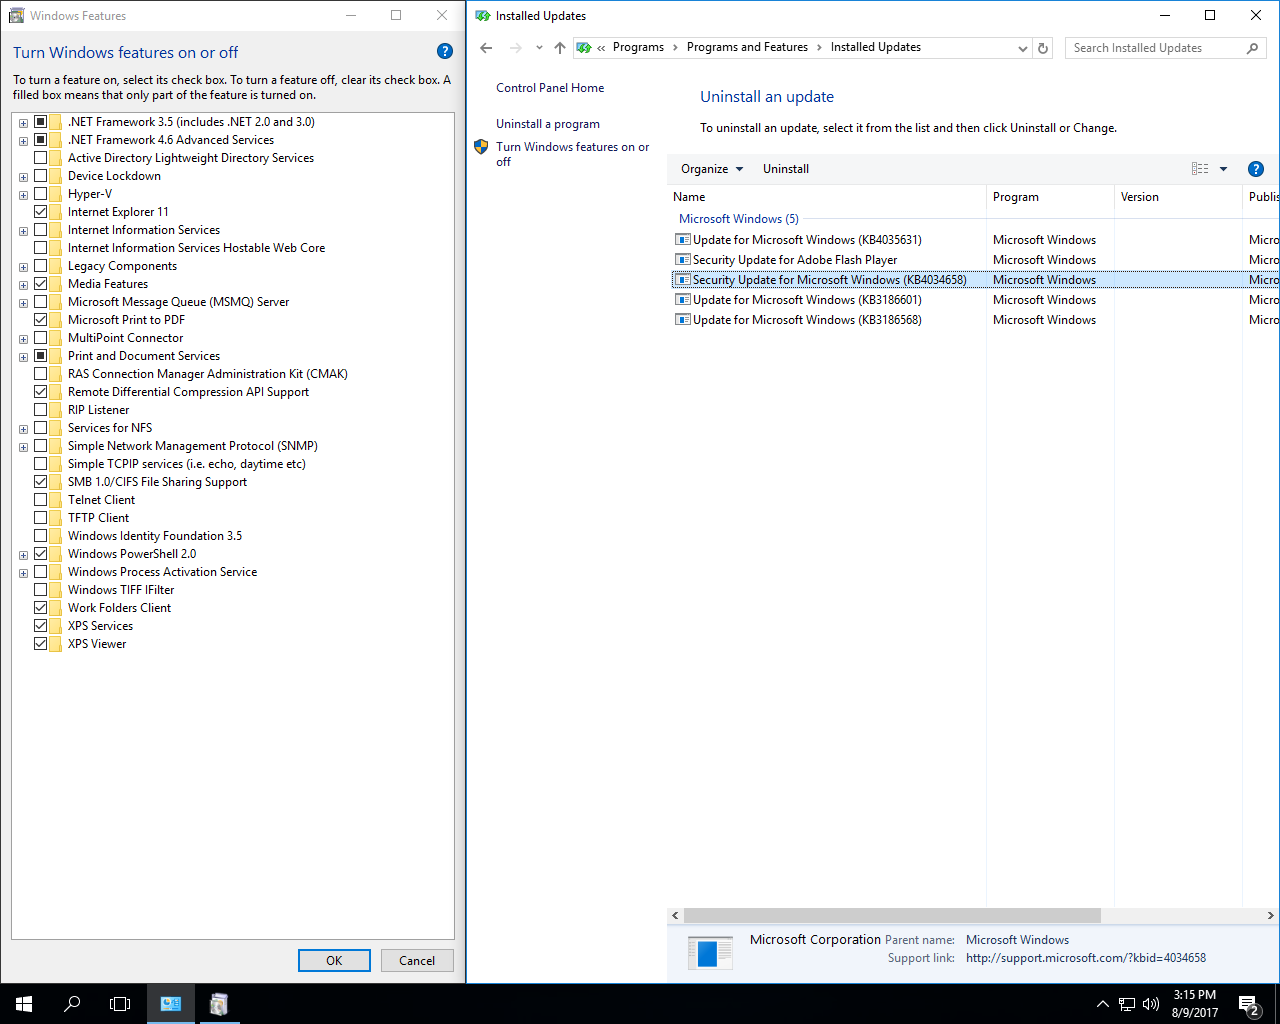Click the horizontal scrollbar thumb in updates list
Viewport: 1280px width, 1024px height.
[892, 916]
